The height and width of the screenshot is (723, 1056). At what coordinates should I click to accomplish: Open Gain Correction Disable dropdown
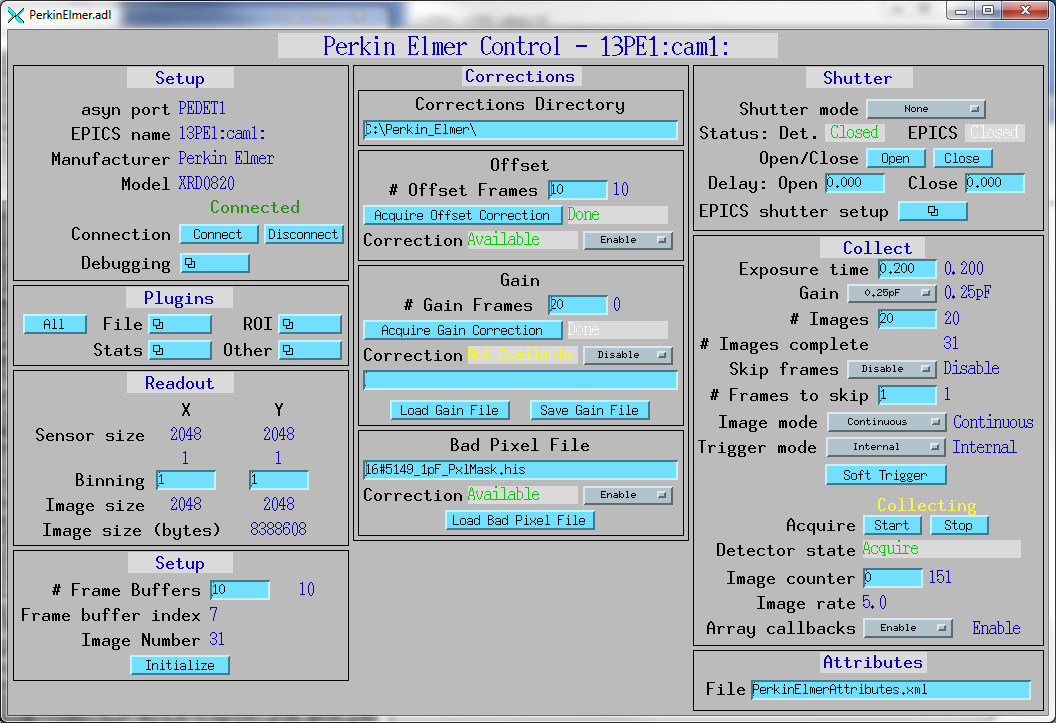(x=628, y=355)
